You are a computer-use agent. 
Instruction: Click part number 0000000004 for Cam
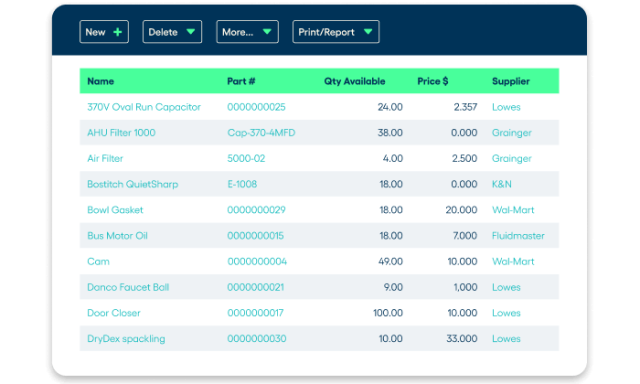point(257,261)
